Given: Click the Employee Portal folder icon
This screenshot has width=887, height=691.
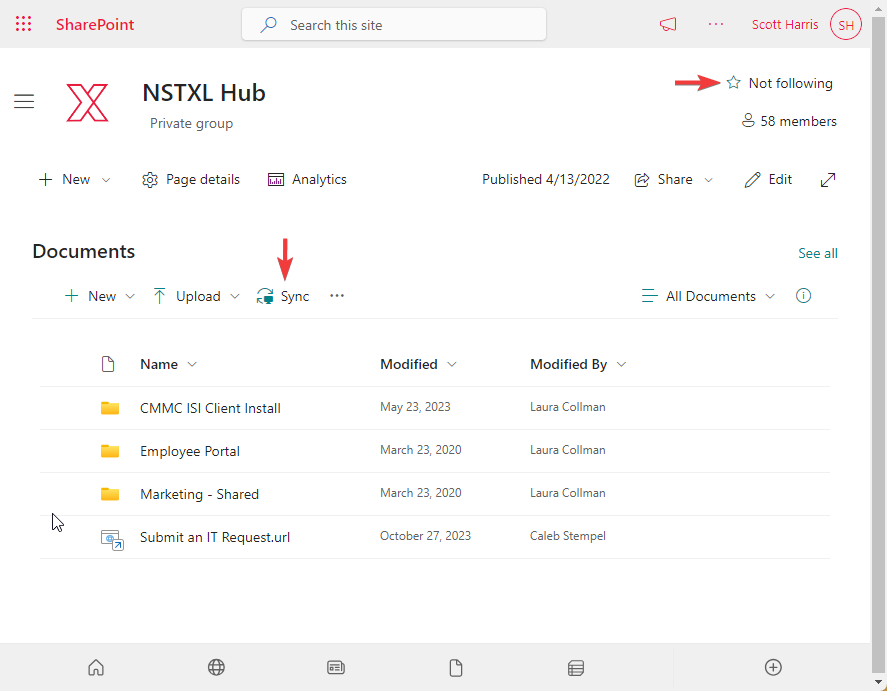Looking at the screenshot, I should point(110,451).
